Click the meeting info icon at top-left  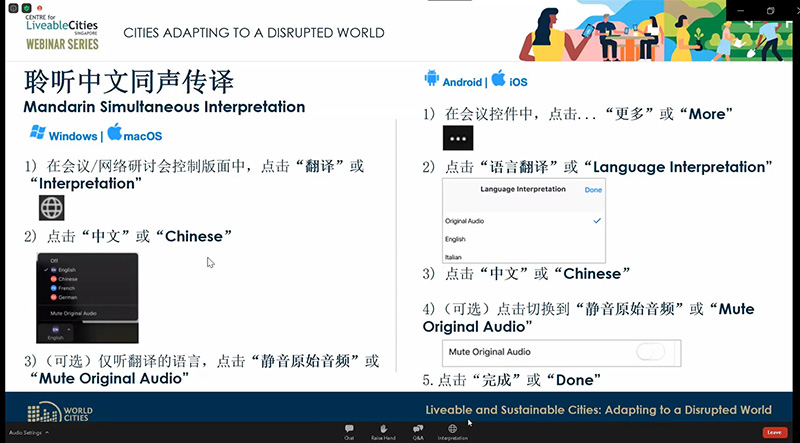pos(11,10)
